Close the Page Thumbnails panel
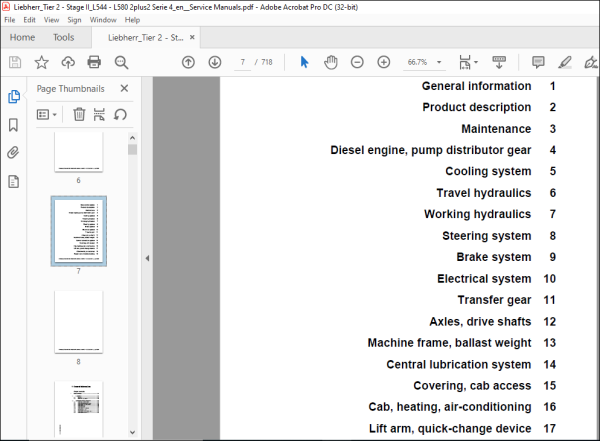600x441 pixels. 124,88
